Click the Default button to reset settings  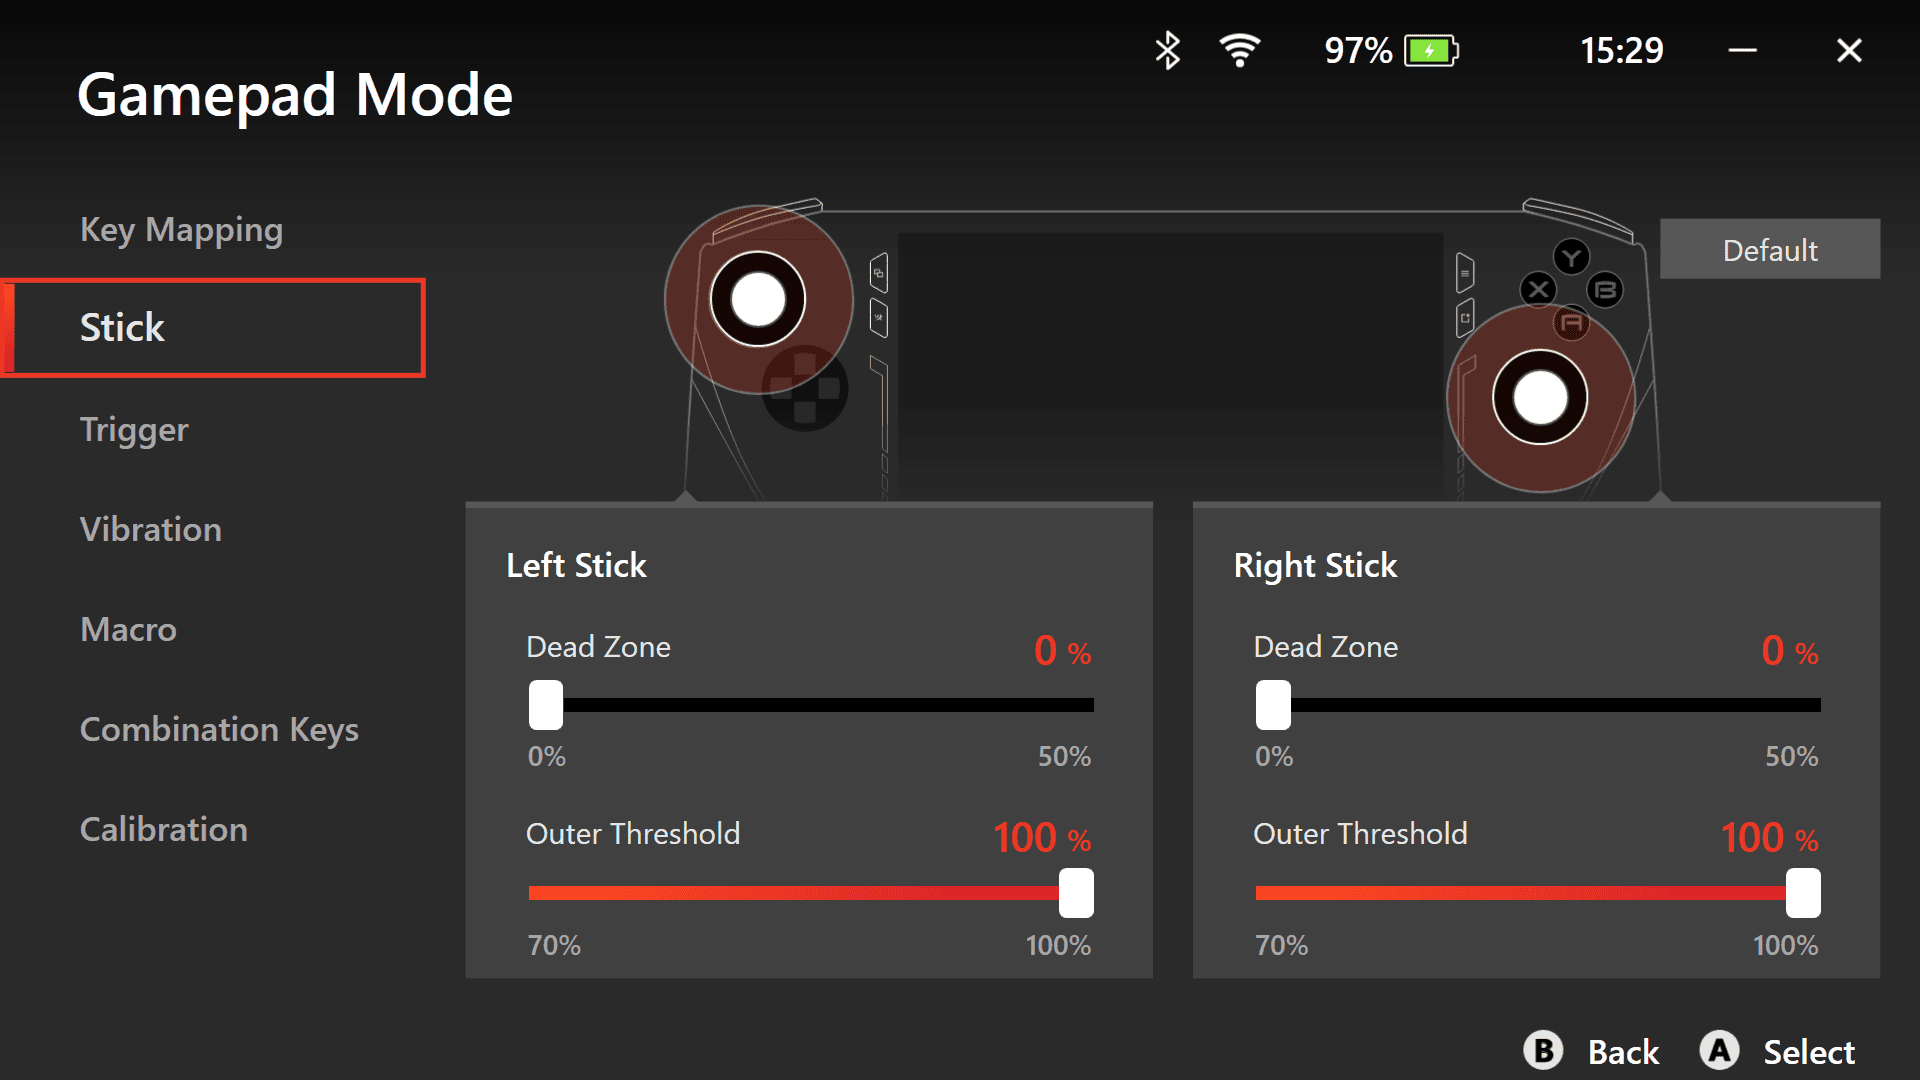point(1770,251)
